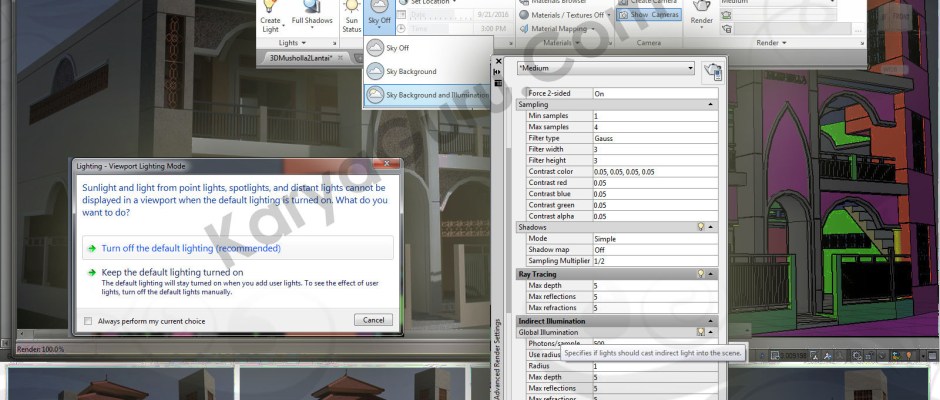Toggle the Shadows light bulb
Screen dimensions: 940x400
point(700,227)
